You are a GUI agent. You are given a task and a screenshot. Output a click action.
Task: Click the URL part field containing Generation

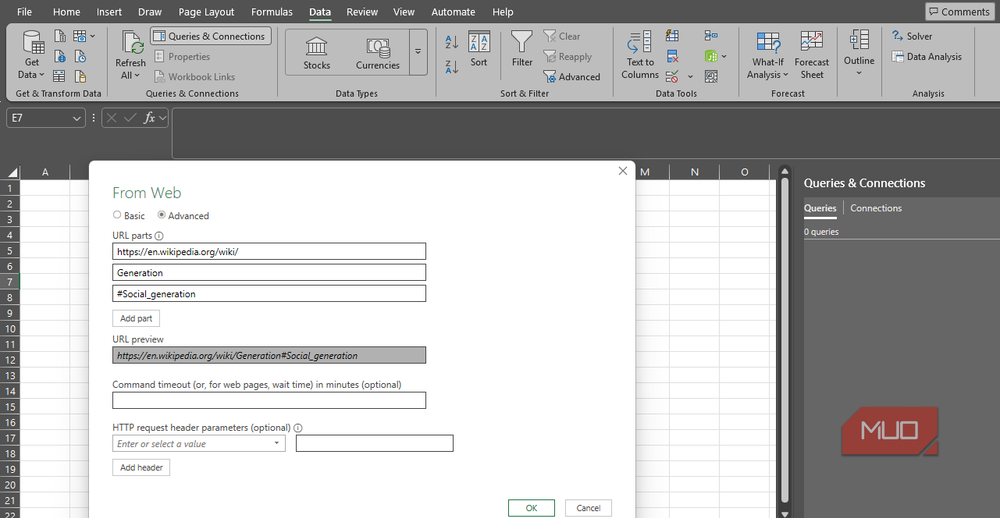pyautogui.click(x=269, y=272)
